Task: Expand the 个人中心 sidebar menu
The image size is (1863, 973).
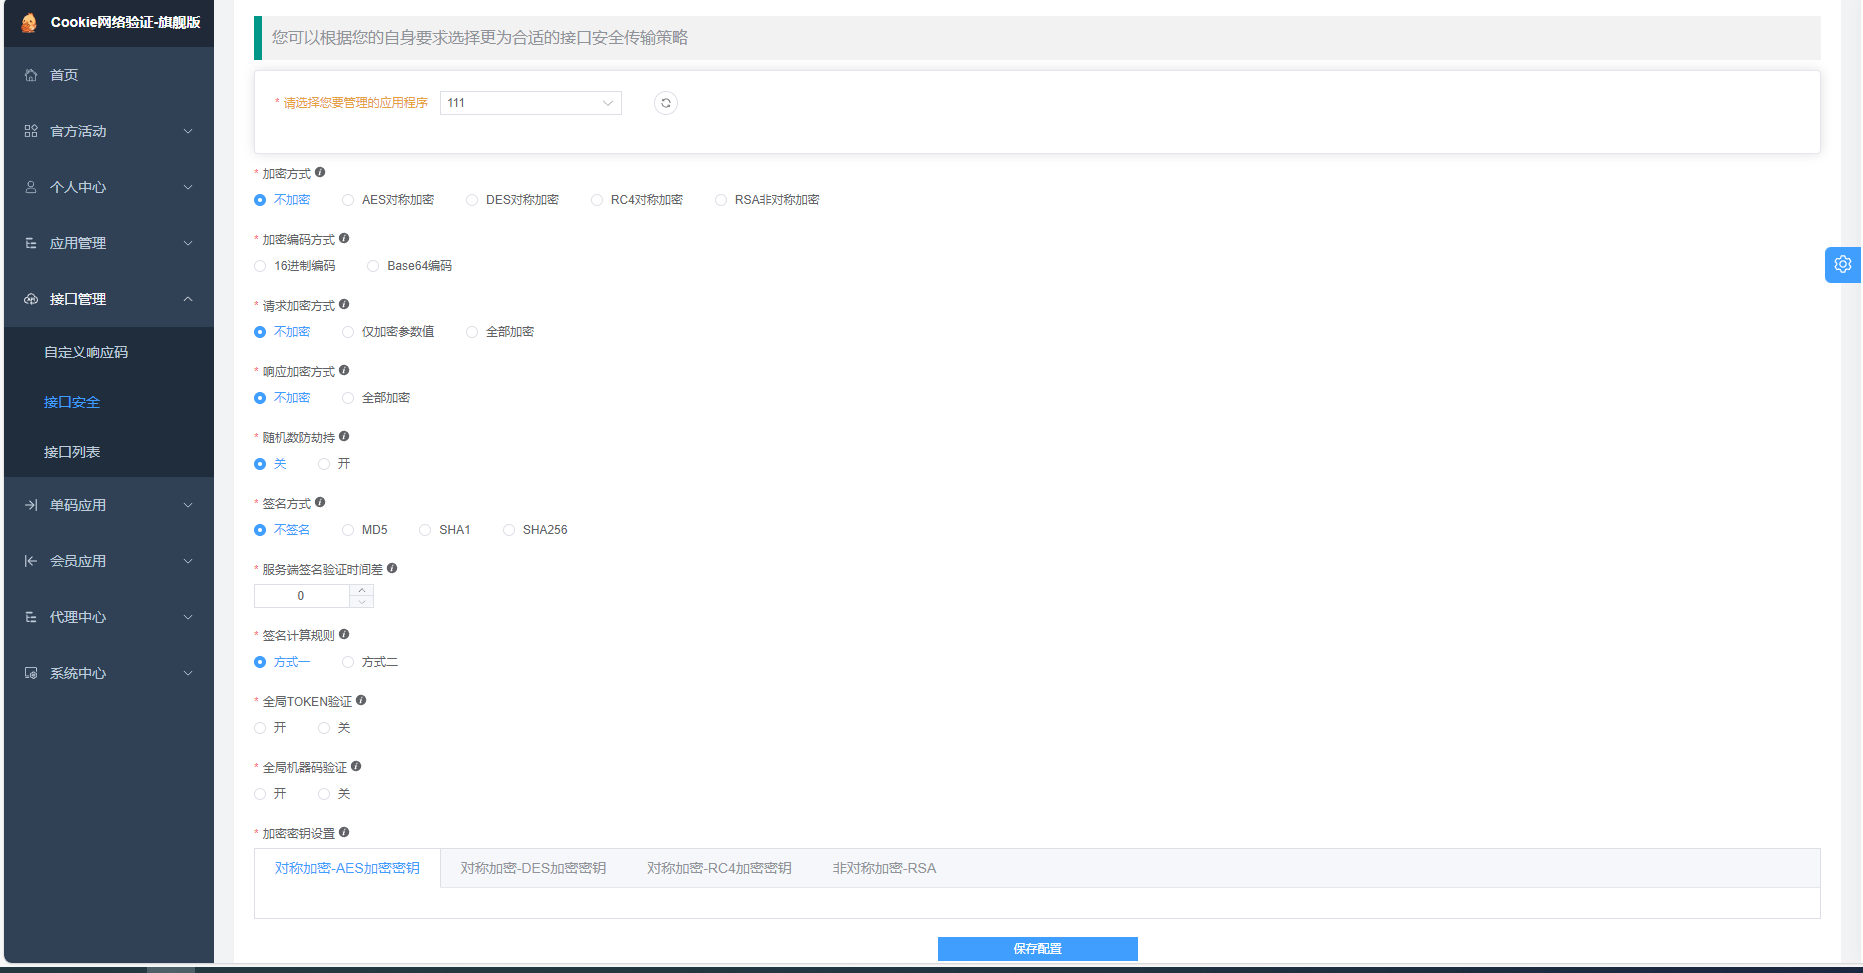Action: click(x=109, y=187)
